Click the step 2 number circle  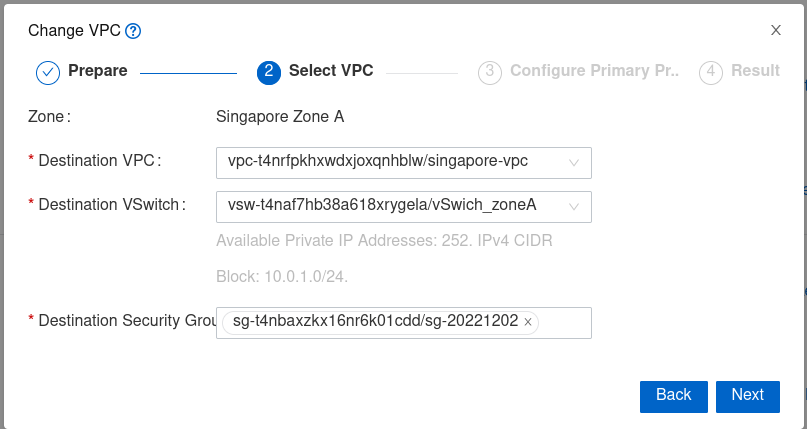coord(268,72)
